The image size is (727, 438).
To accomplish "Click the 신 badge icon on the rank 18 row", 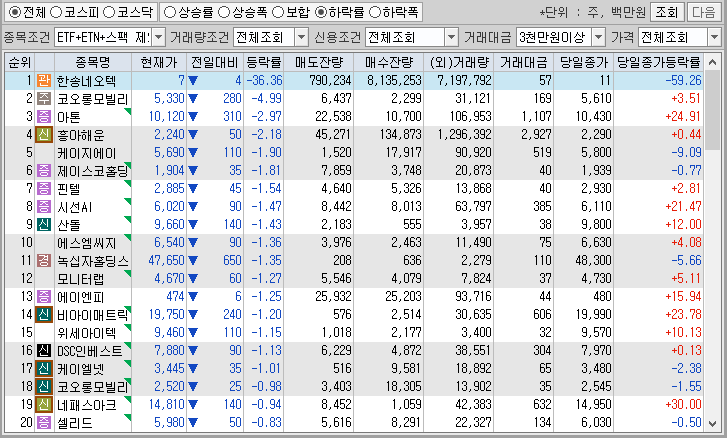I will 44,387.
